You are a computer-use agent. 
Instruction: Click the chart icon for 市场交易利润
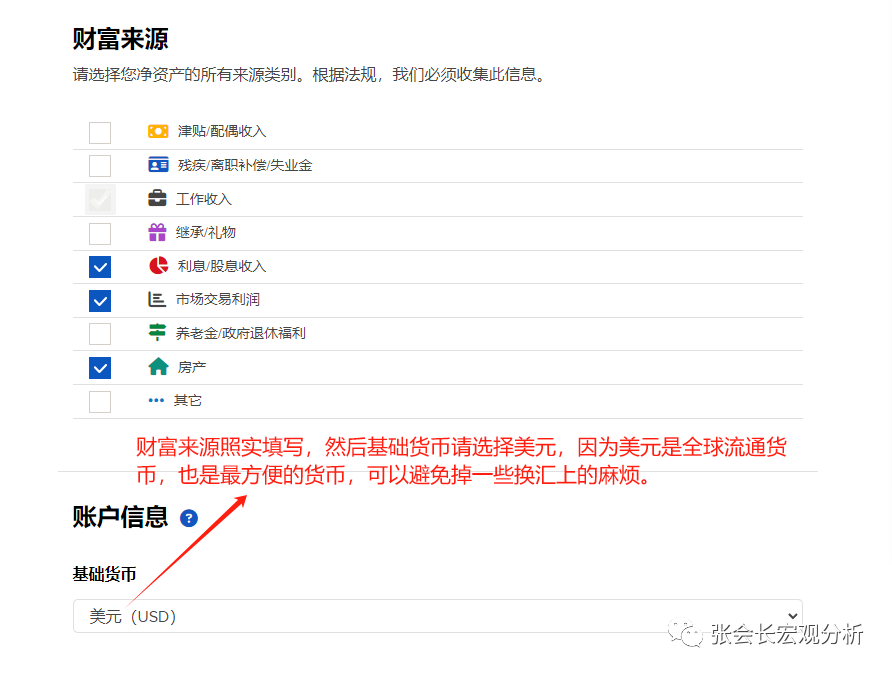click(x=157, y=299)
